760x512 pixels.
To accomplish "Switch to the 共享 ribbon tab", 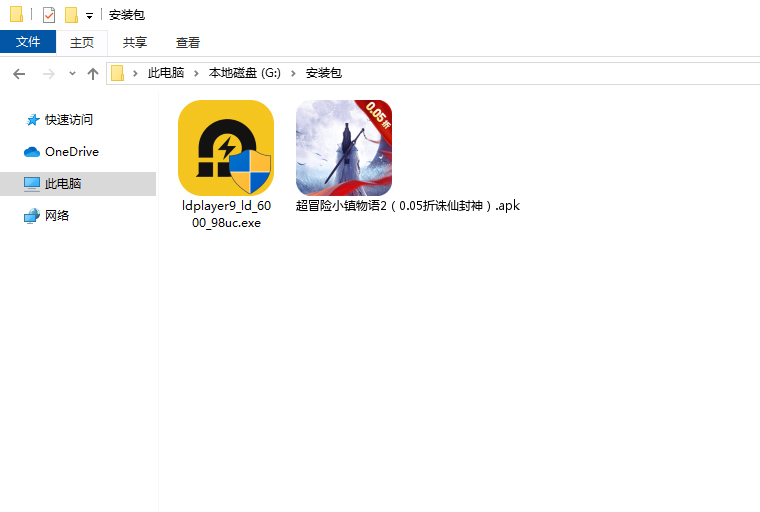I will point(135,43).
